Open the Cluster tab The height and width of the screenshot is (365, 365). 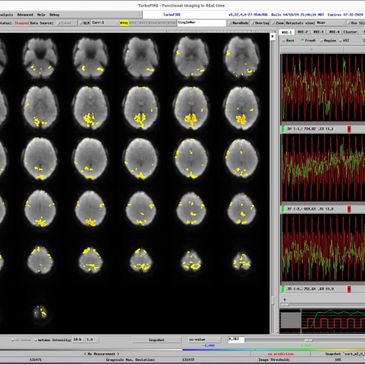tap(350, 32)
